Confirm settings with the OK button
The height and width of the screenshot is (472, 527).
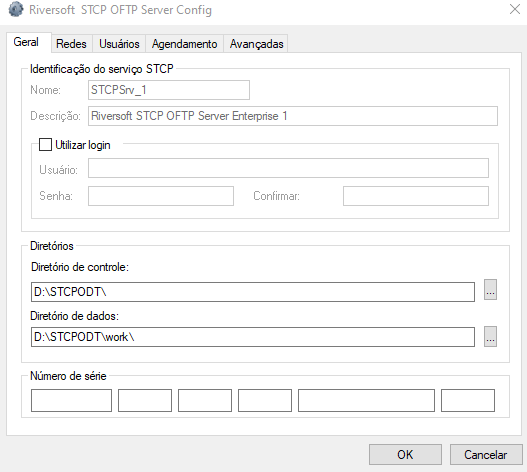(405, 455)
